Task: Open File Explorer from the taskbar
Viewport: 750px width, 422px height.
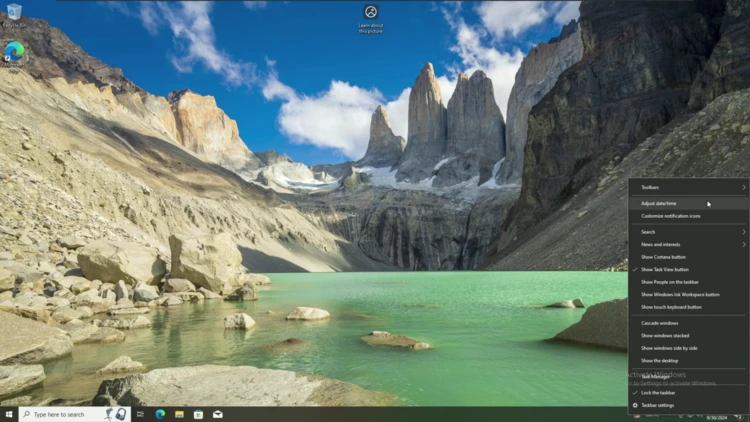Action: pos(179,414)
